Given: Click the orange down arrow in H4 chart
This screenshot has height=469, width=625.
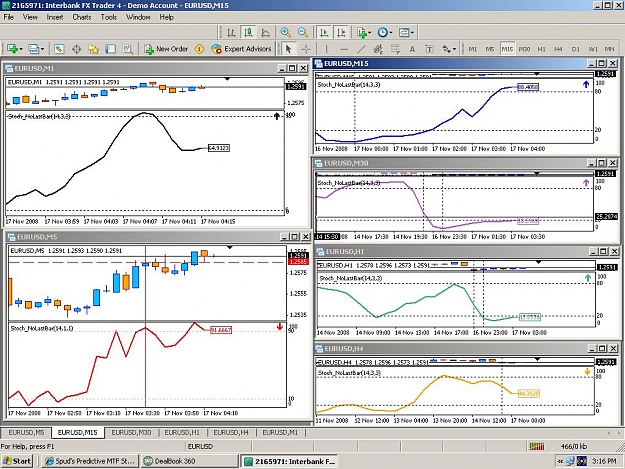Looking at the screenshot, I should point(587,372).
